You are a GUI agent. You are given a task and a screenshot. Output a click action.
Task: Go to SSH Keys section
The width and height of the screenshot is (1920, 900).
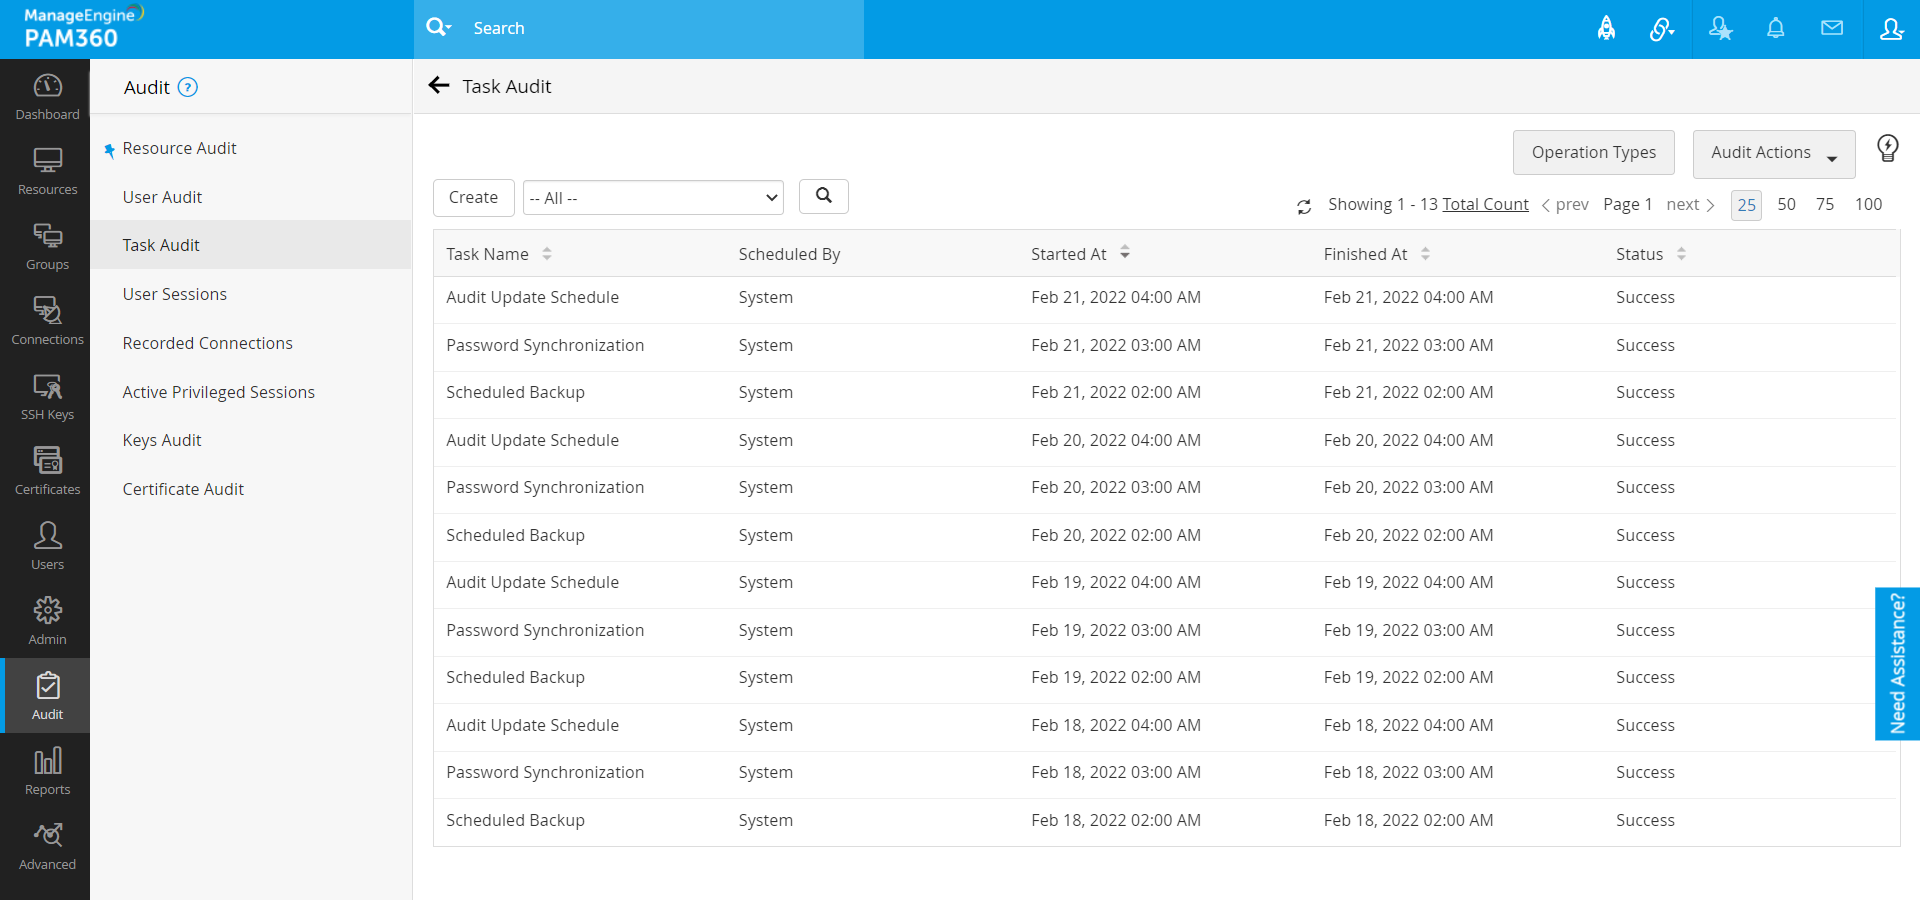47,397
